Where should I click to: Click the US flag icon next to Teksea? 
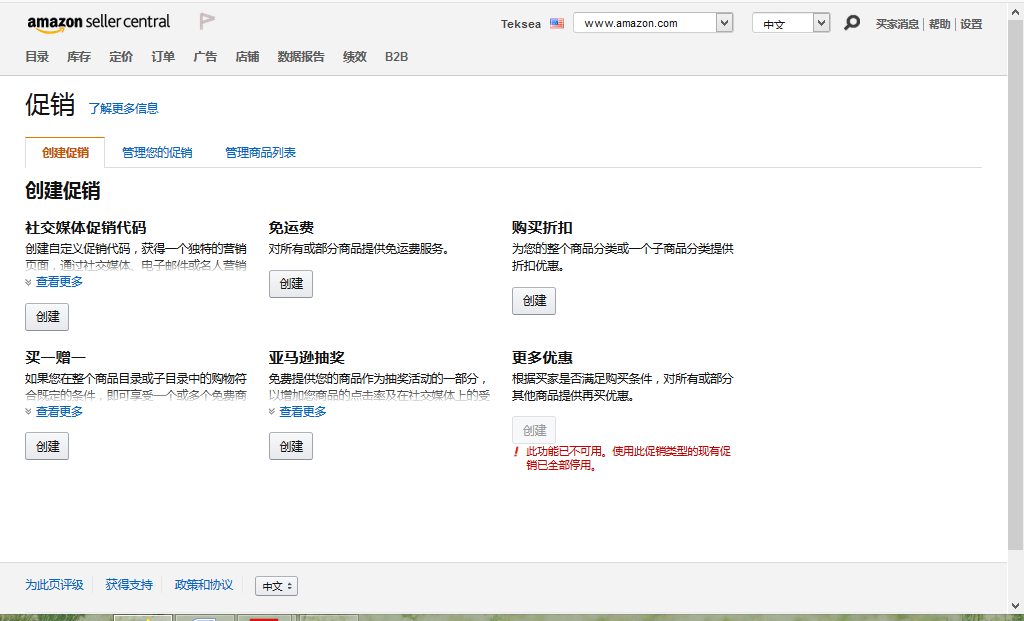coord(556,24)
